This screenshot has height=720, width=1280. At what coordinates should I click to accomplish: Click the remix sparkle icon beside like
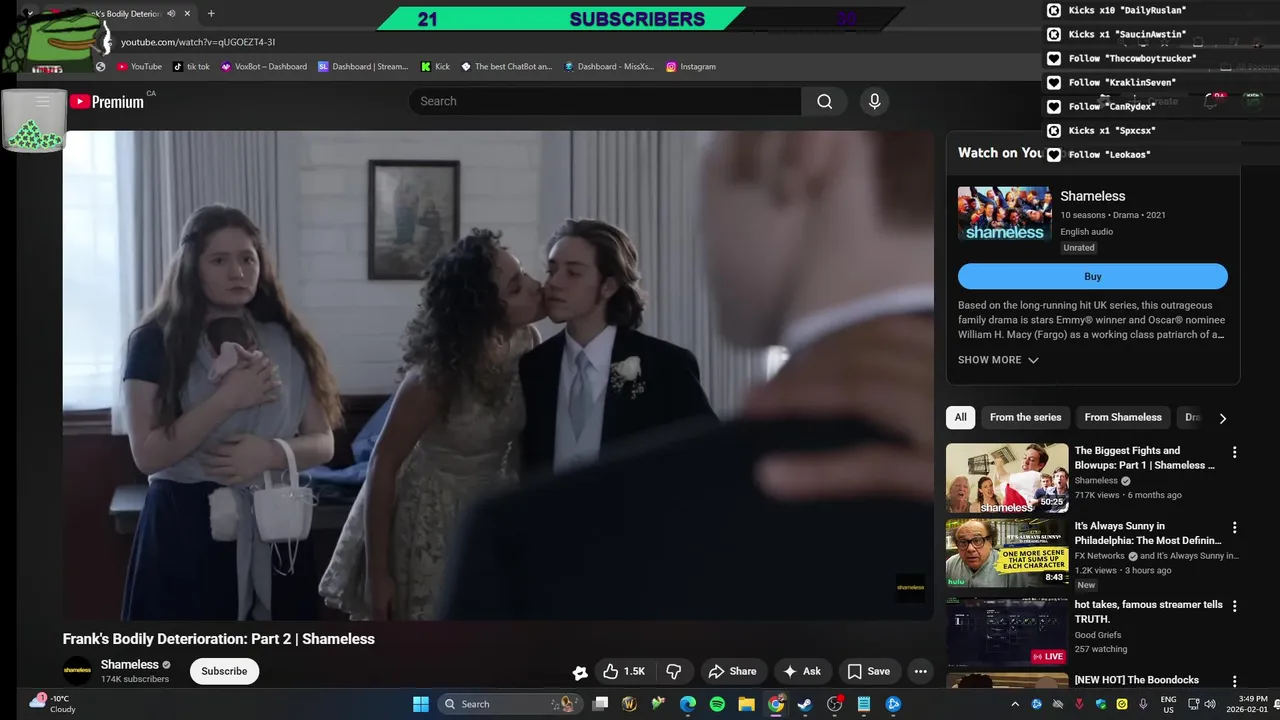[x=579, y=672]
